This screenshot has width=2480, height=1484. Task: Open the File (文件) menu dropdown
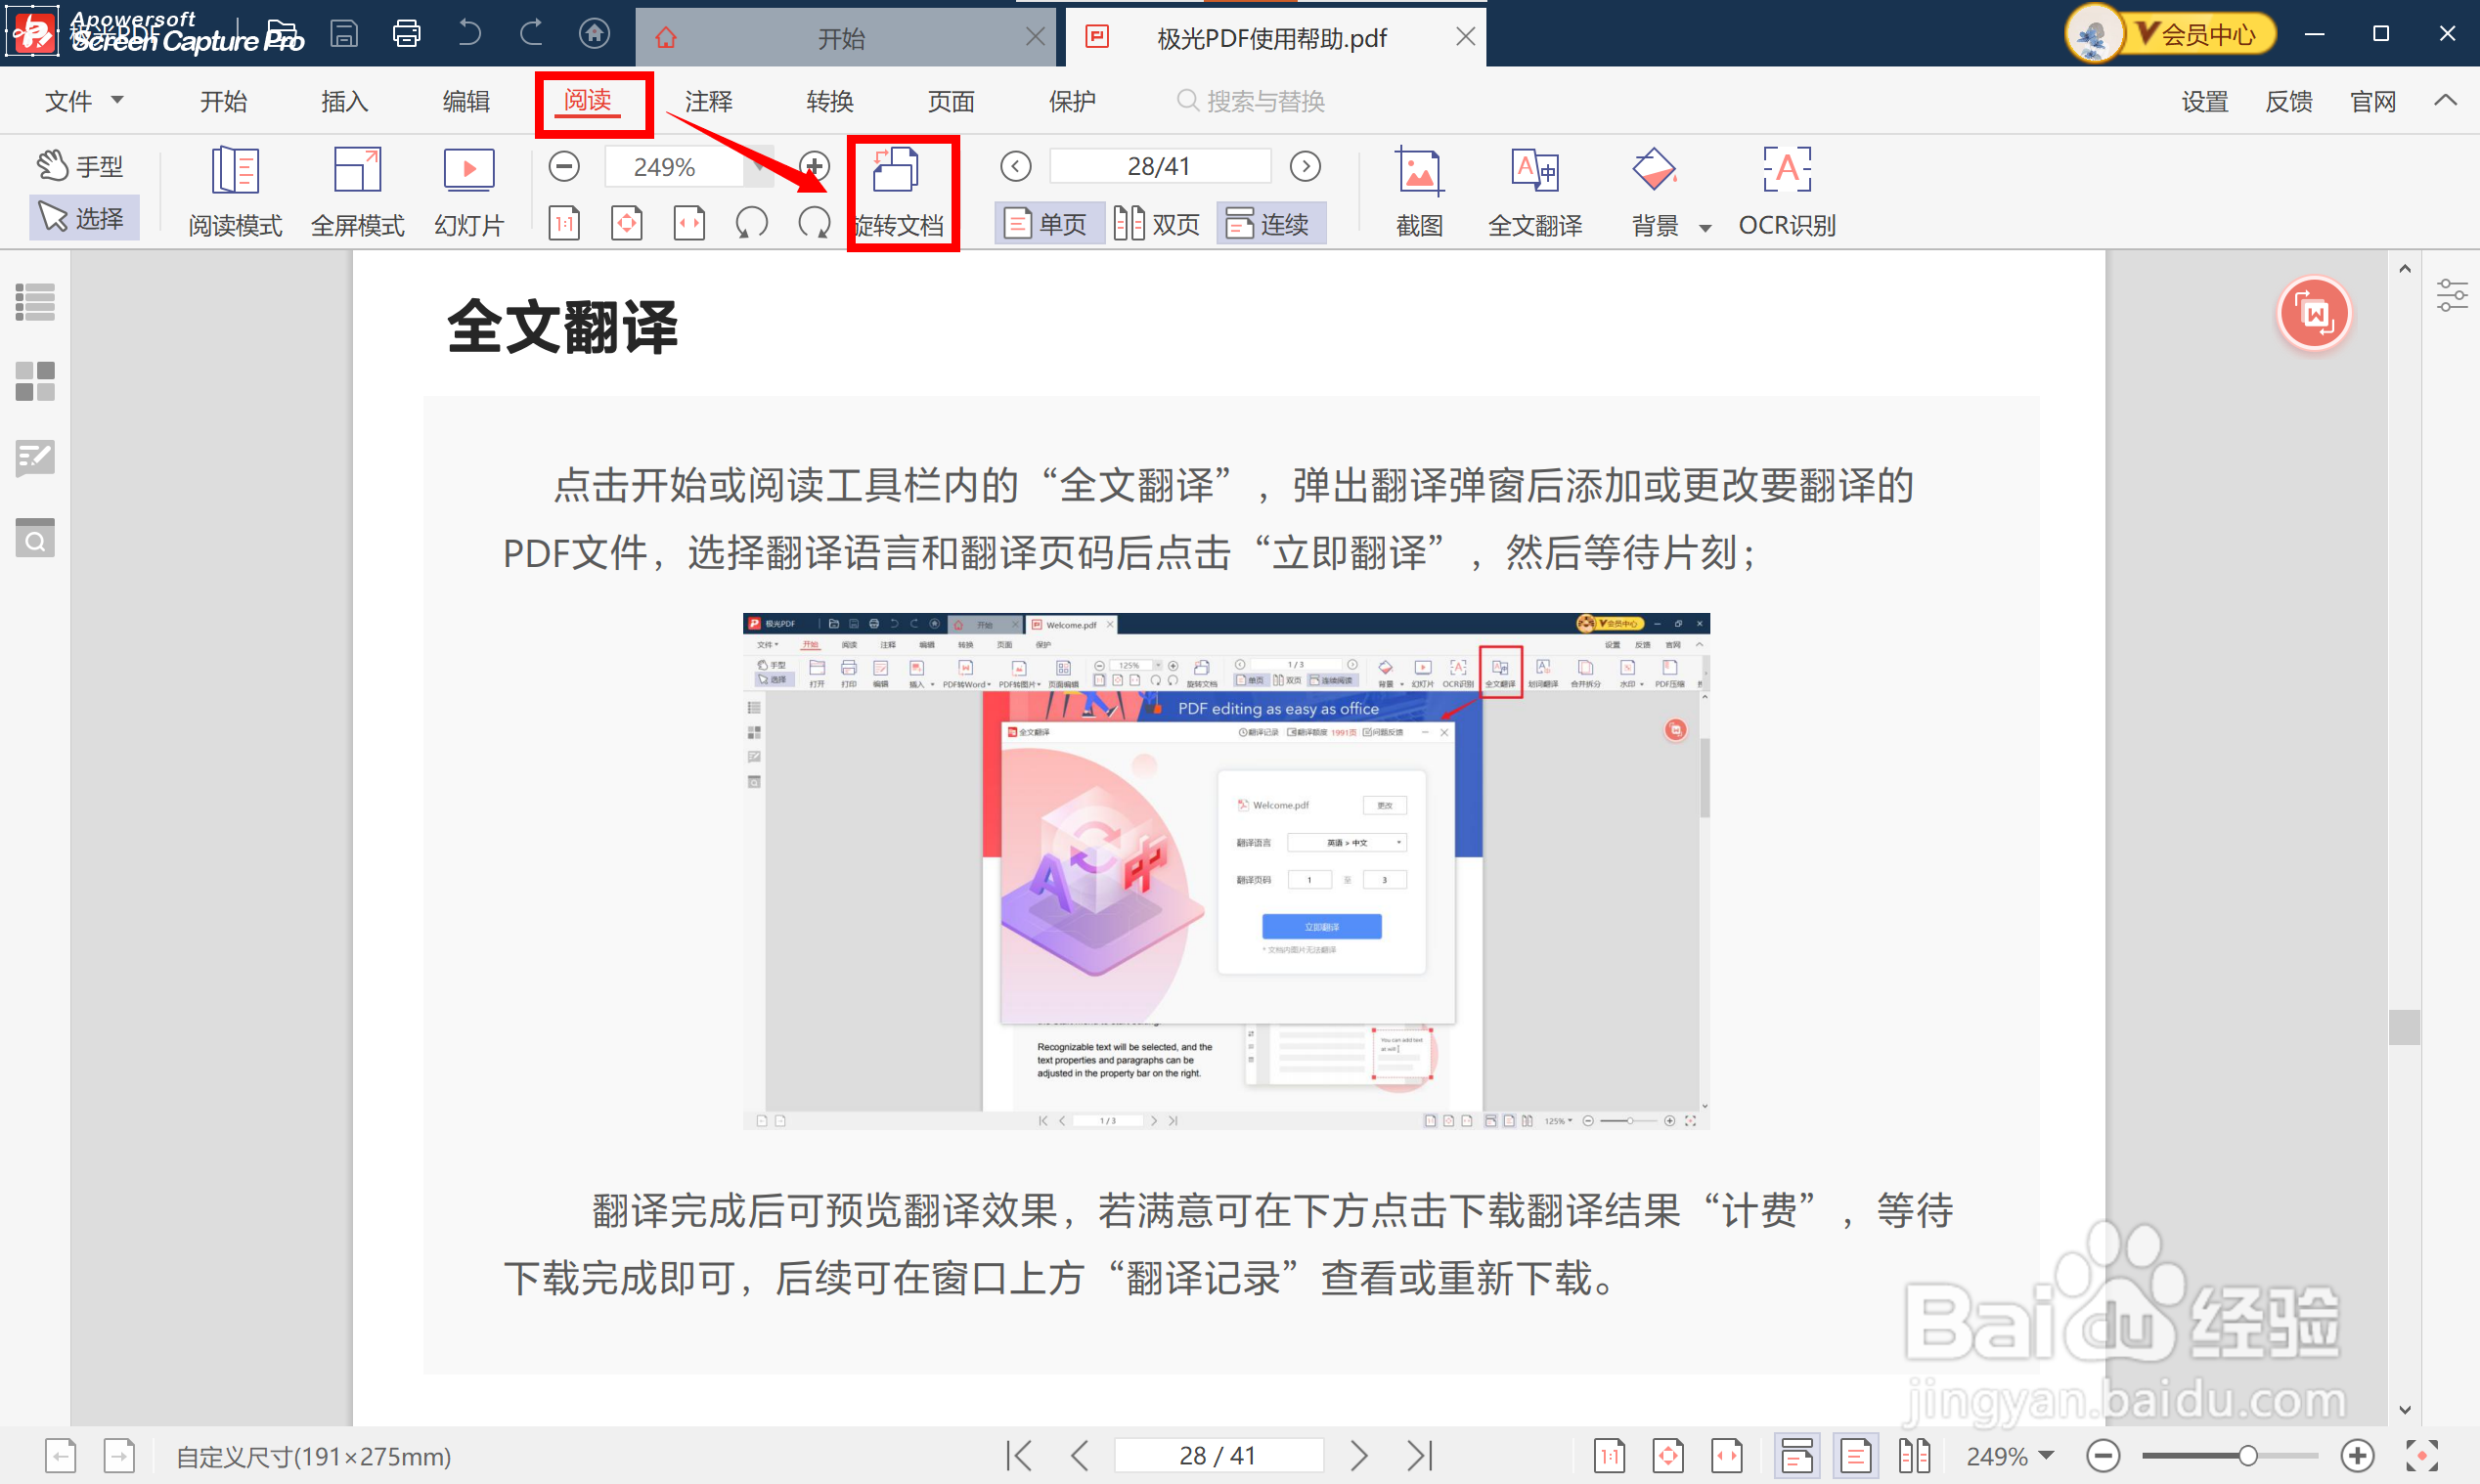pos(84,101)
